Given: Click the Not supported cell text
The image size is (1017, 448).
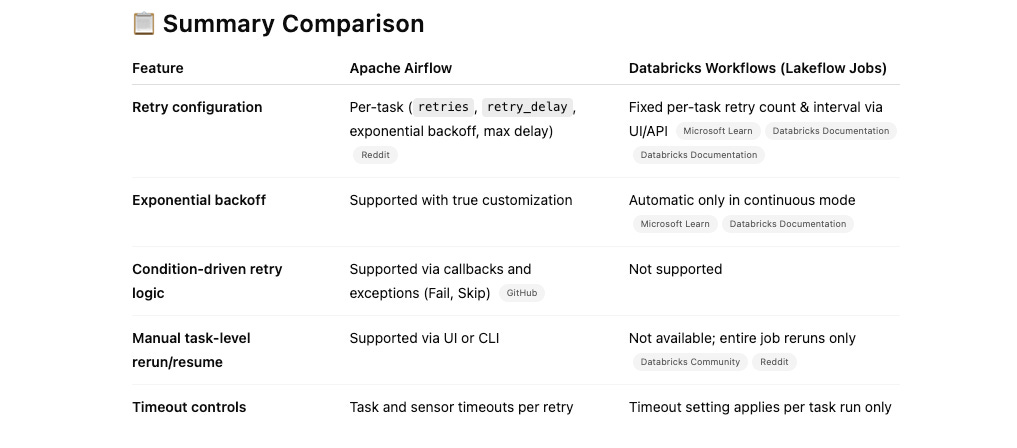Looking at the screenshot, I should click(x=675, y=269).
